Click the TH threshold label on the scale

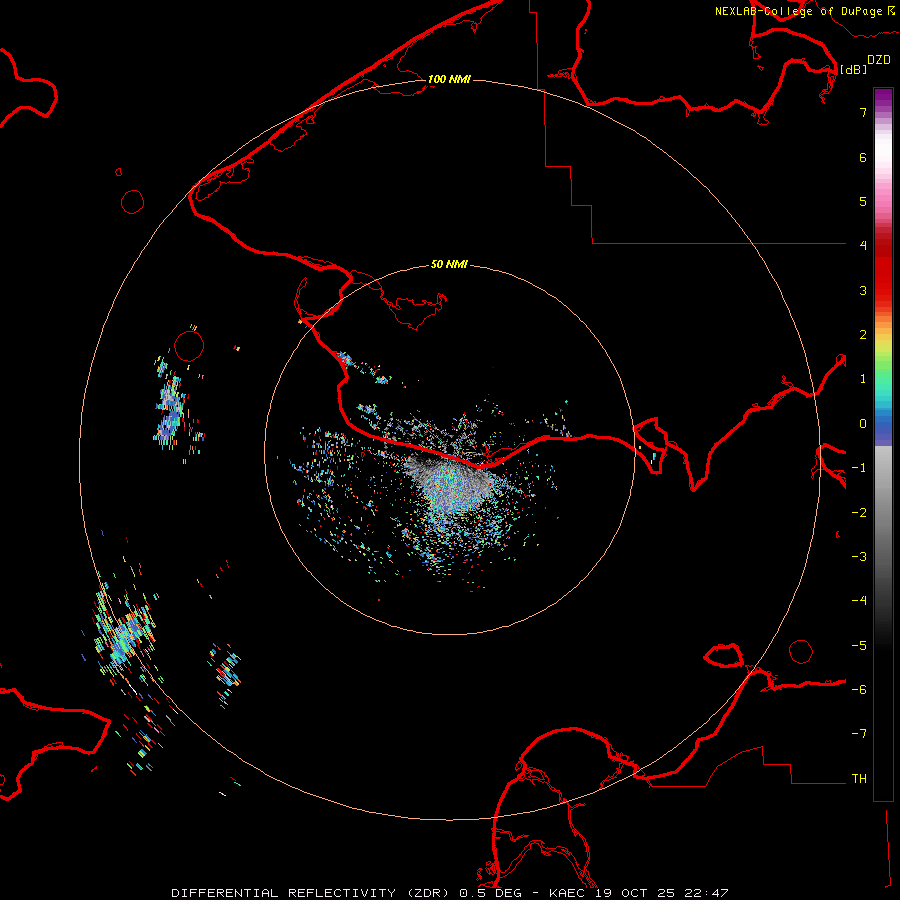(x=859, y=779)
